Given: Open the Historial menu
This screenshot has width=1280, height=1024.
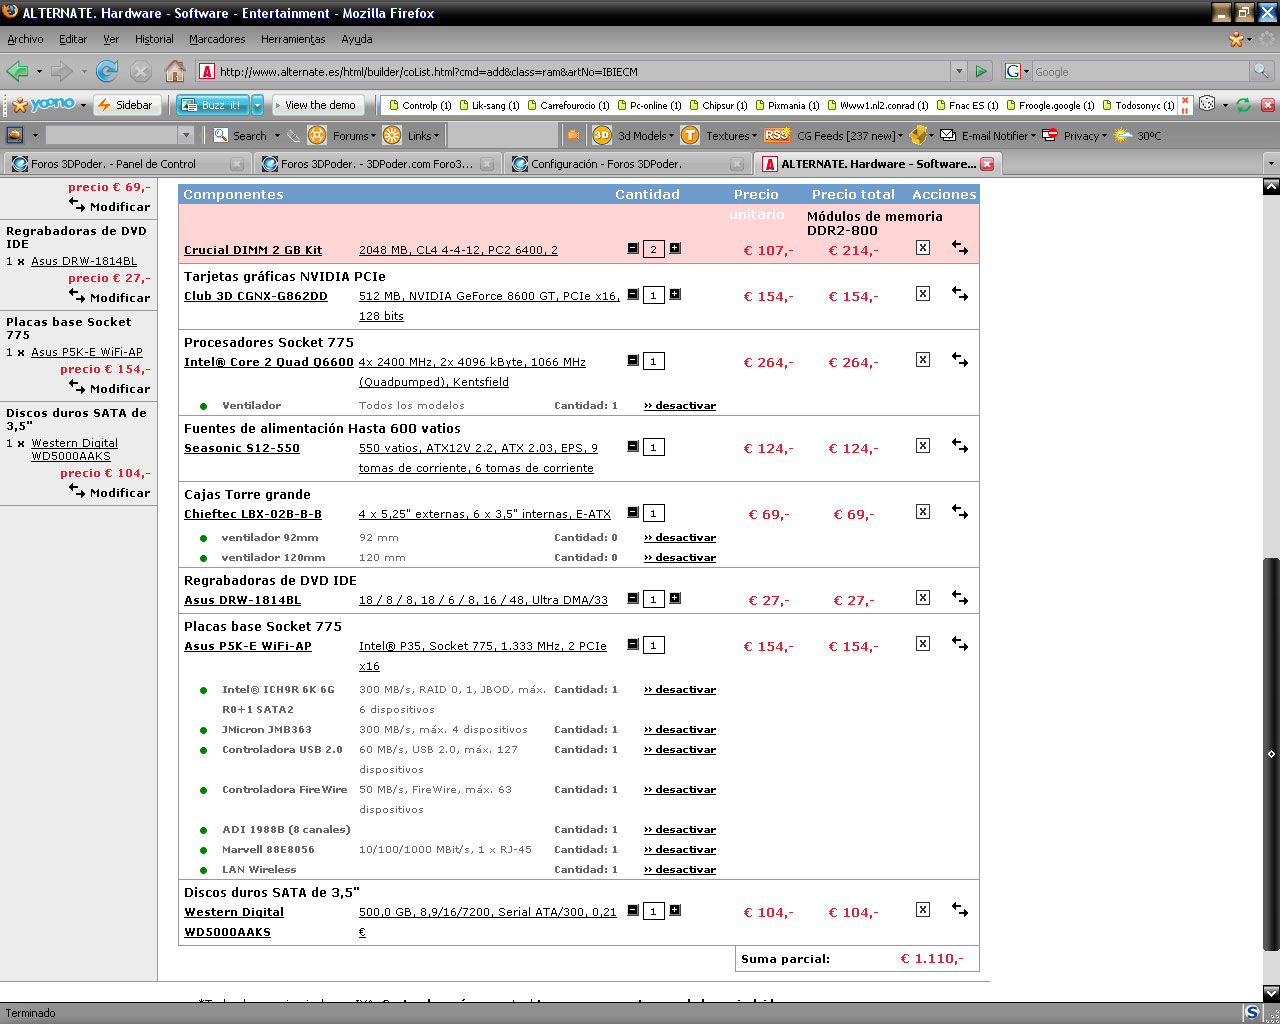Looking at the screenshot, I should pos(154,39).
